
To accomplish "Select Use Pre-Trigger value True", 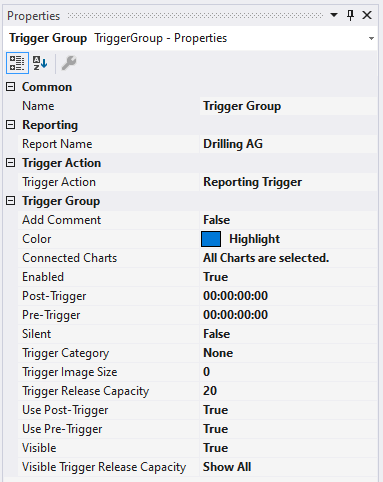I will (x=216, y=429).
